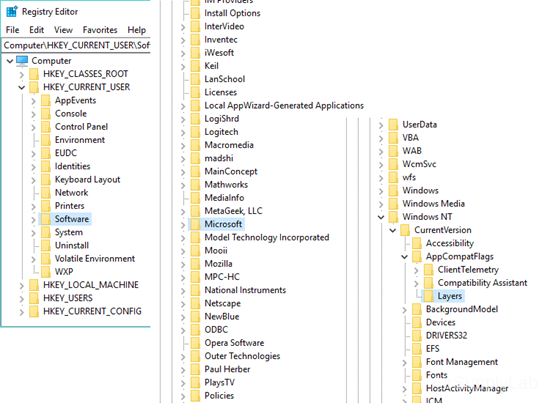Click the Fonts folder icon

pyautogui.click(x=417, y=375)
